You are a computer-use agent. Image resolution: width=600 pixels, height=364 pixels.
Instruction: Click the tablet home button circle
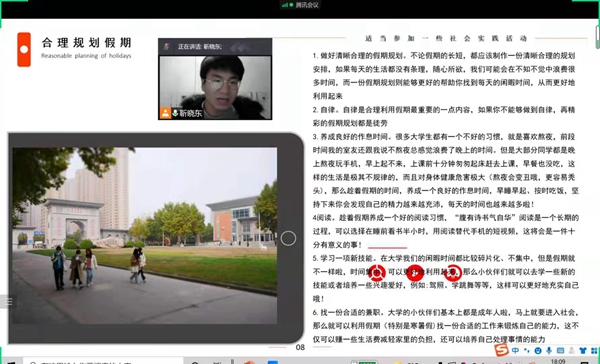(288, 238)
